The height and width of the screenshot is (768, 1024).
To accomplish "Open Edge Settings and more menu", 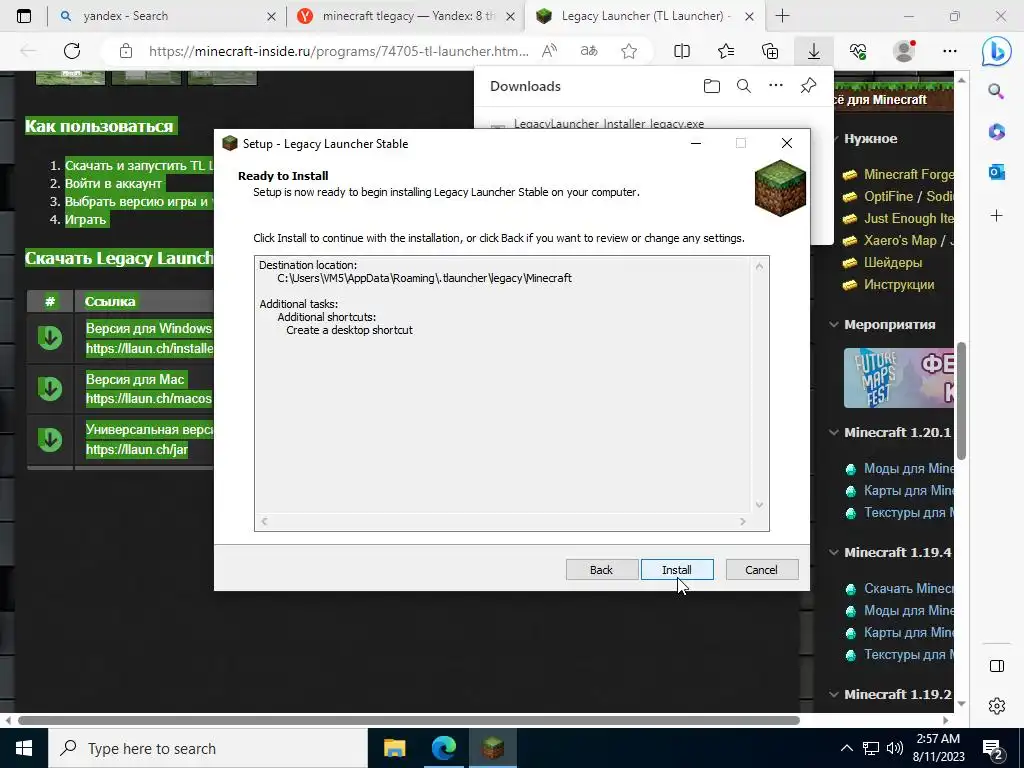I will 950,51.
